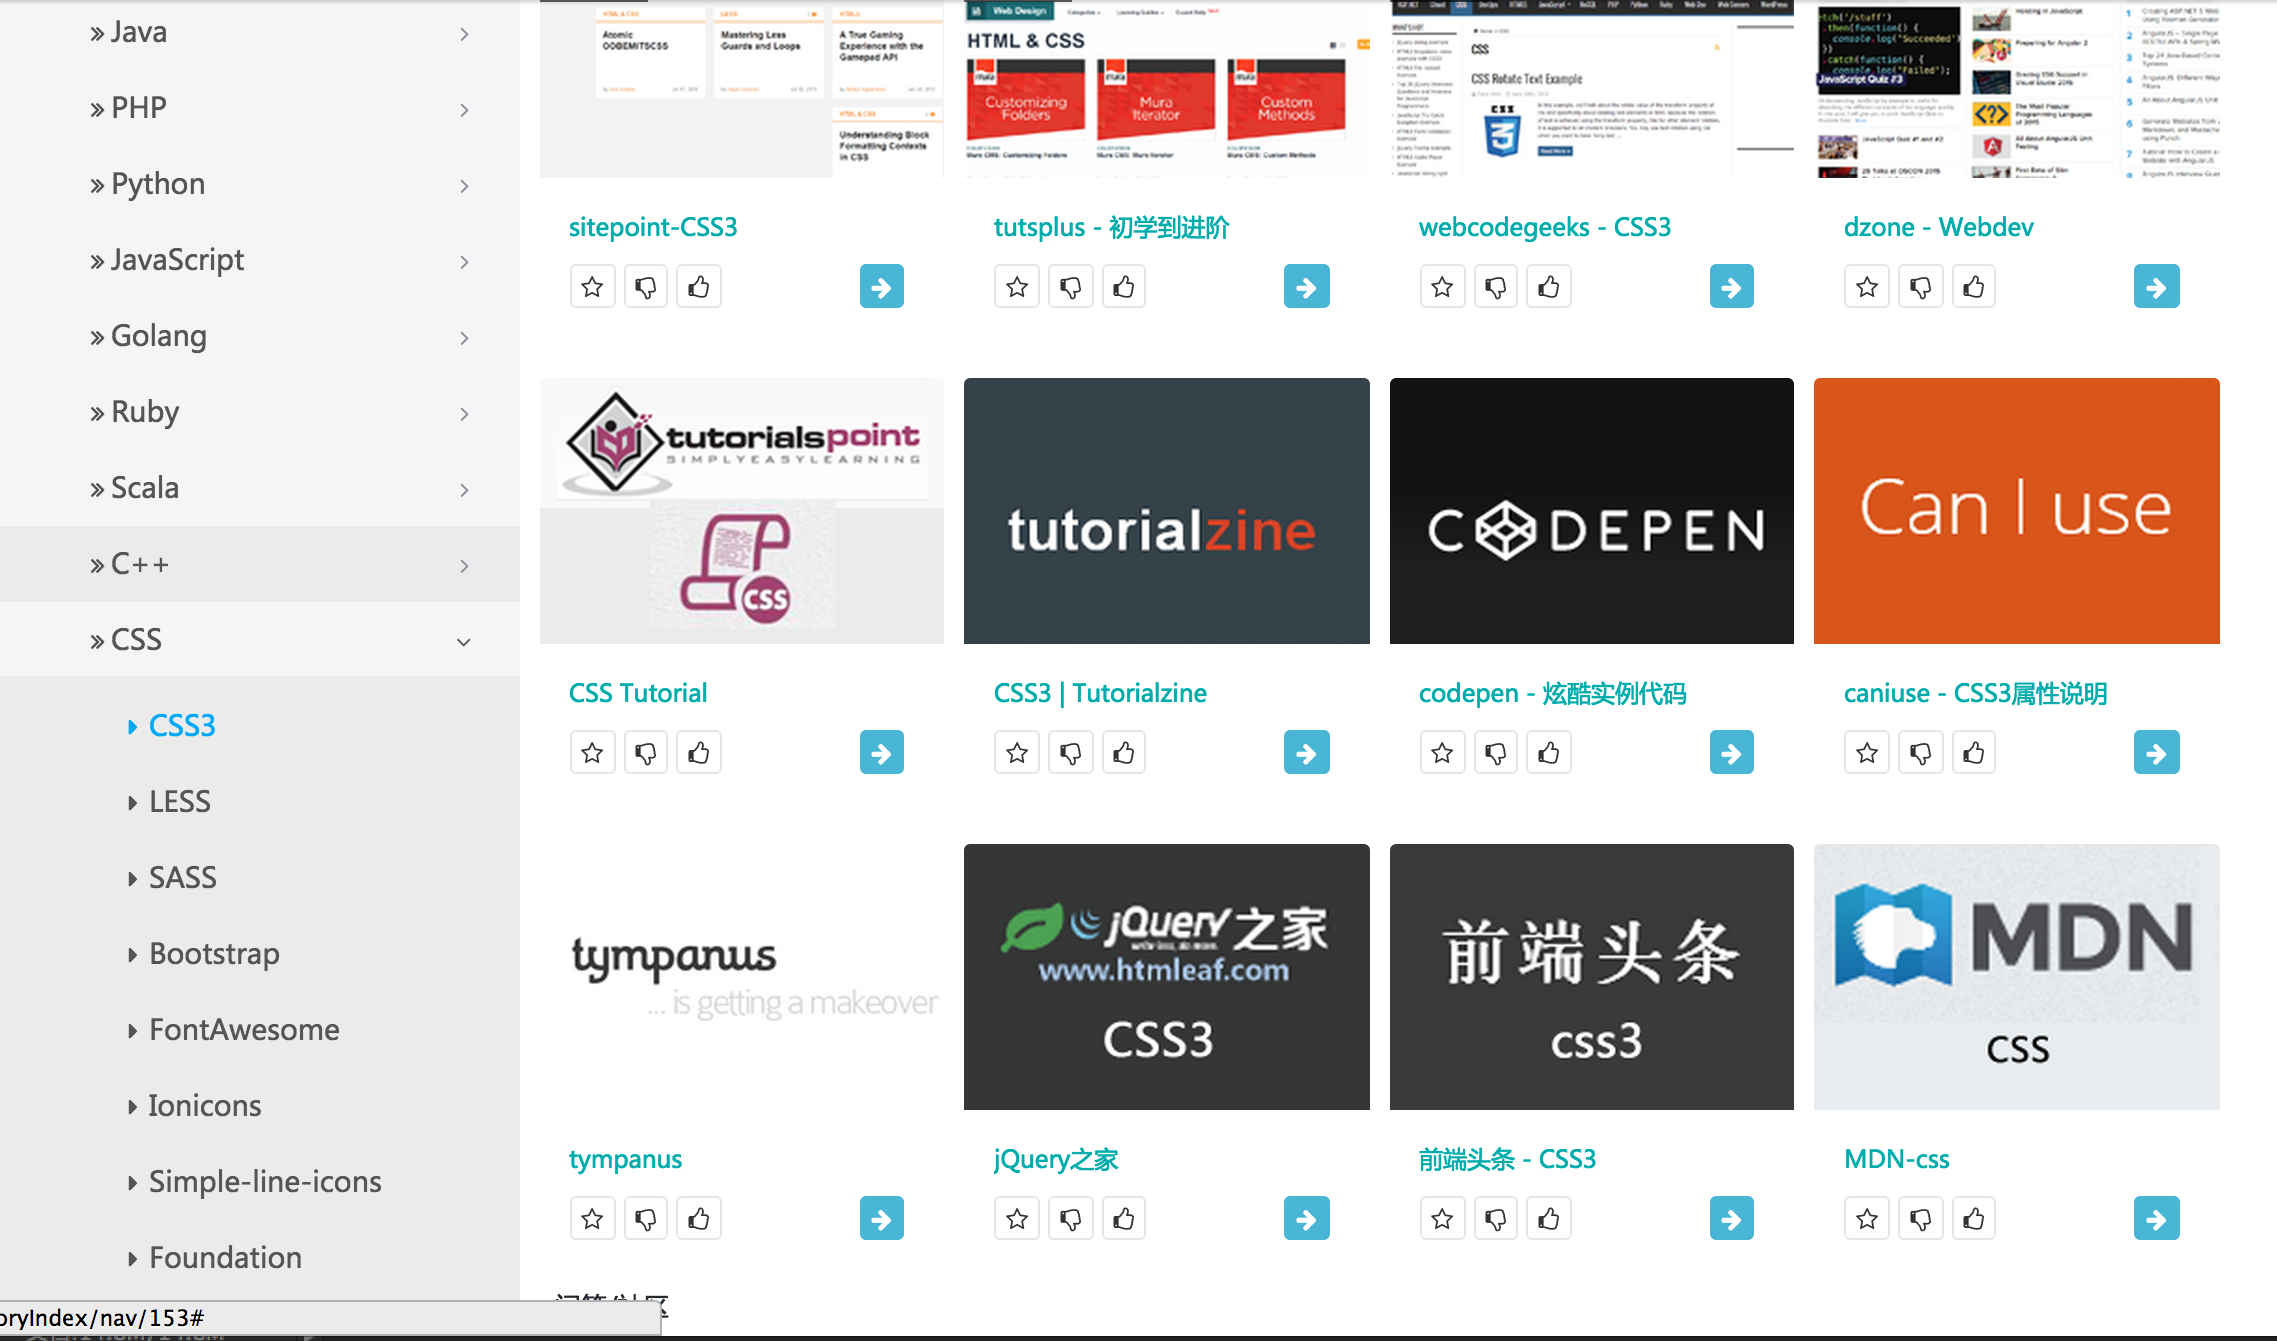Viewport: 2277px width, 1341px height.
Task: Select Ionicons submenu item
Action: tap(205, 1106)
